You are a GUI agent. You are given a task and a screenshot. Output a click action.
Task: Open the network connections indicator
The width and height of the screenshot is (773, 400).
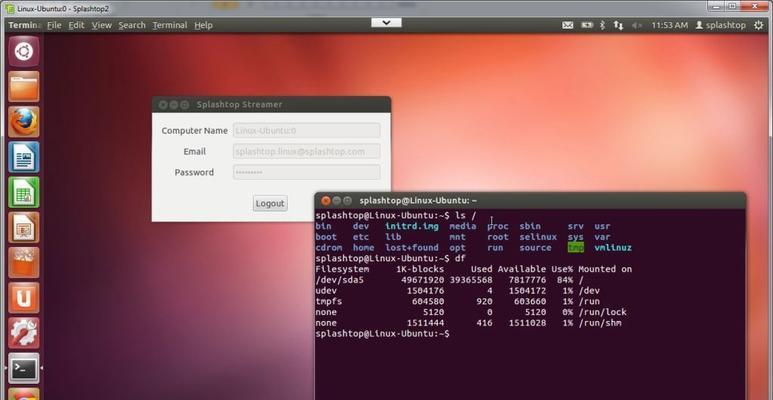[x=618, y=25]
